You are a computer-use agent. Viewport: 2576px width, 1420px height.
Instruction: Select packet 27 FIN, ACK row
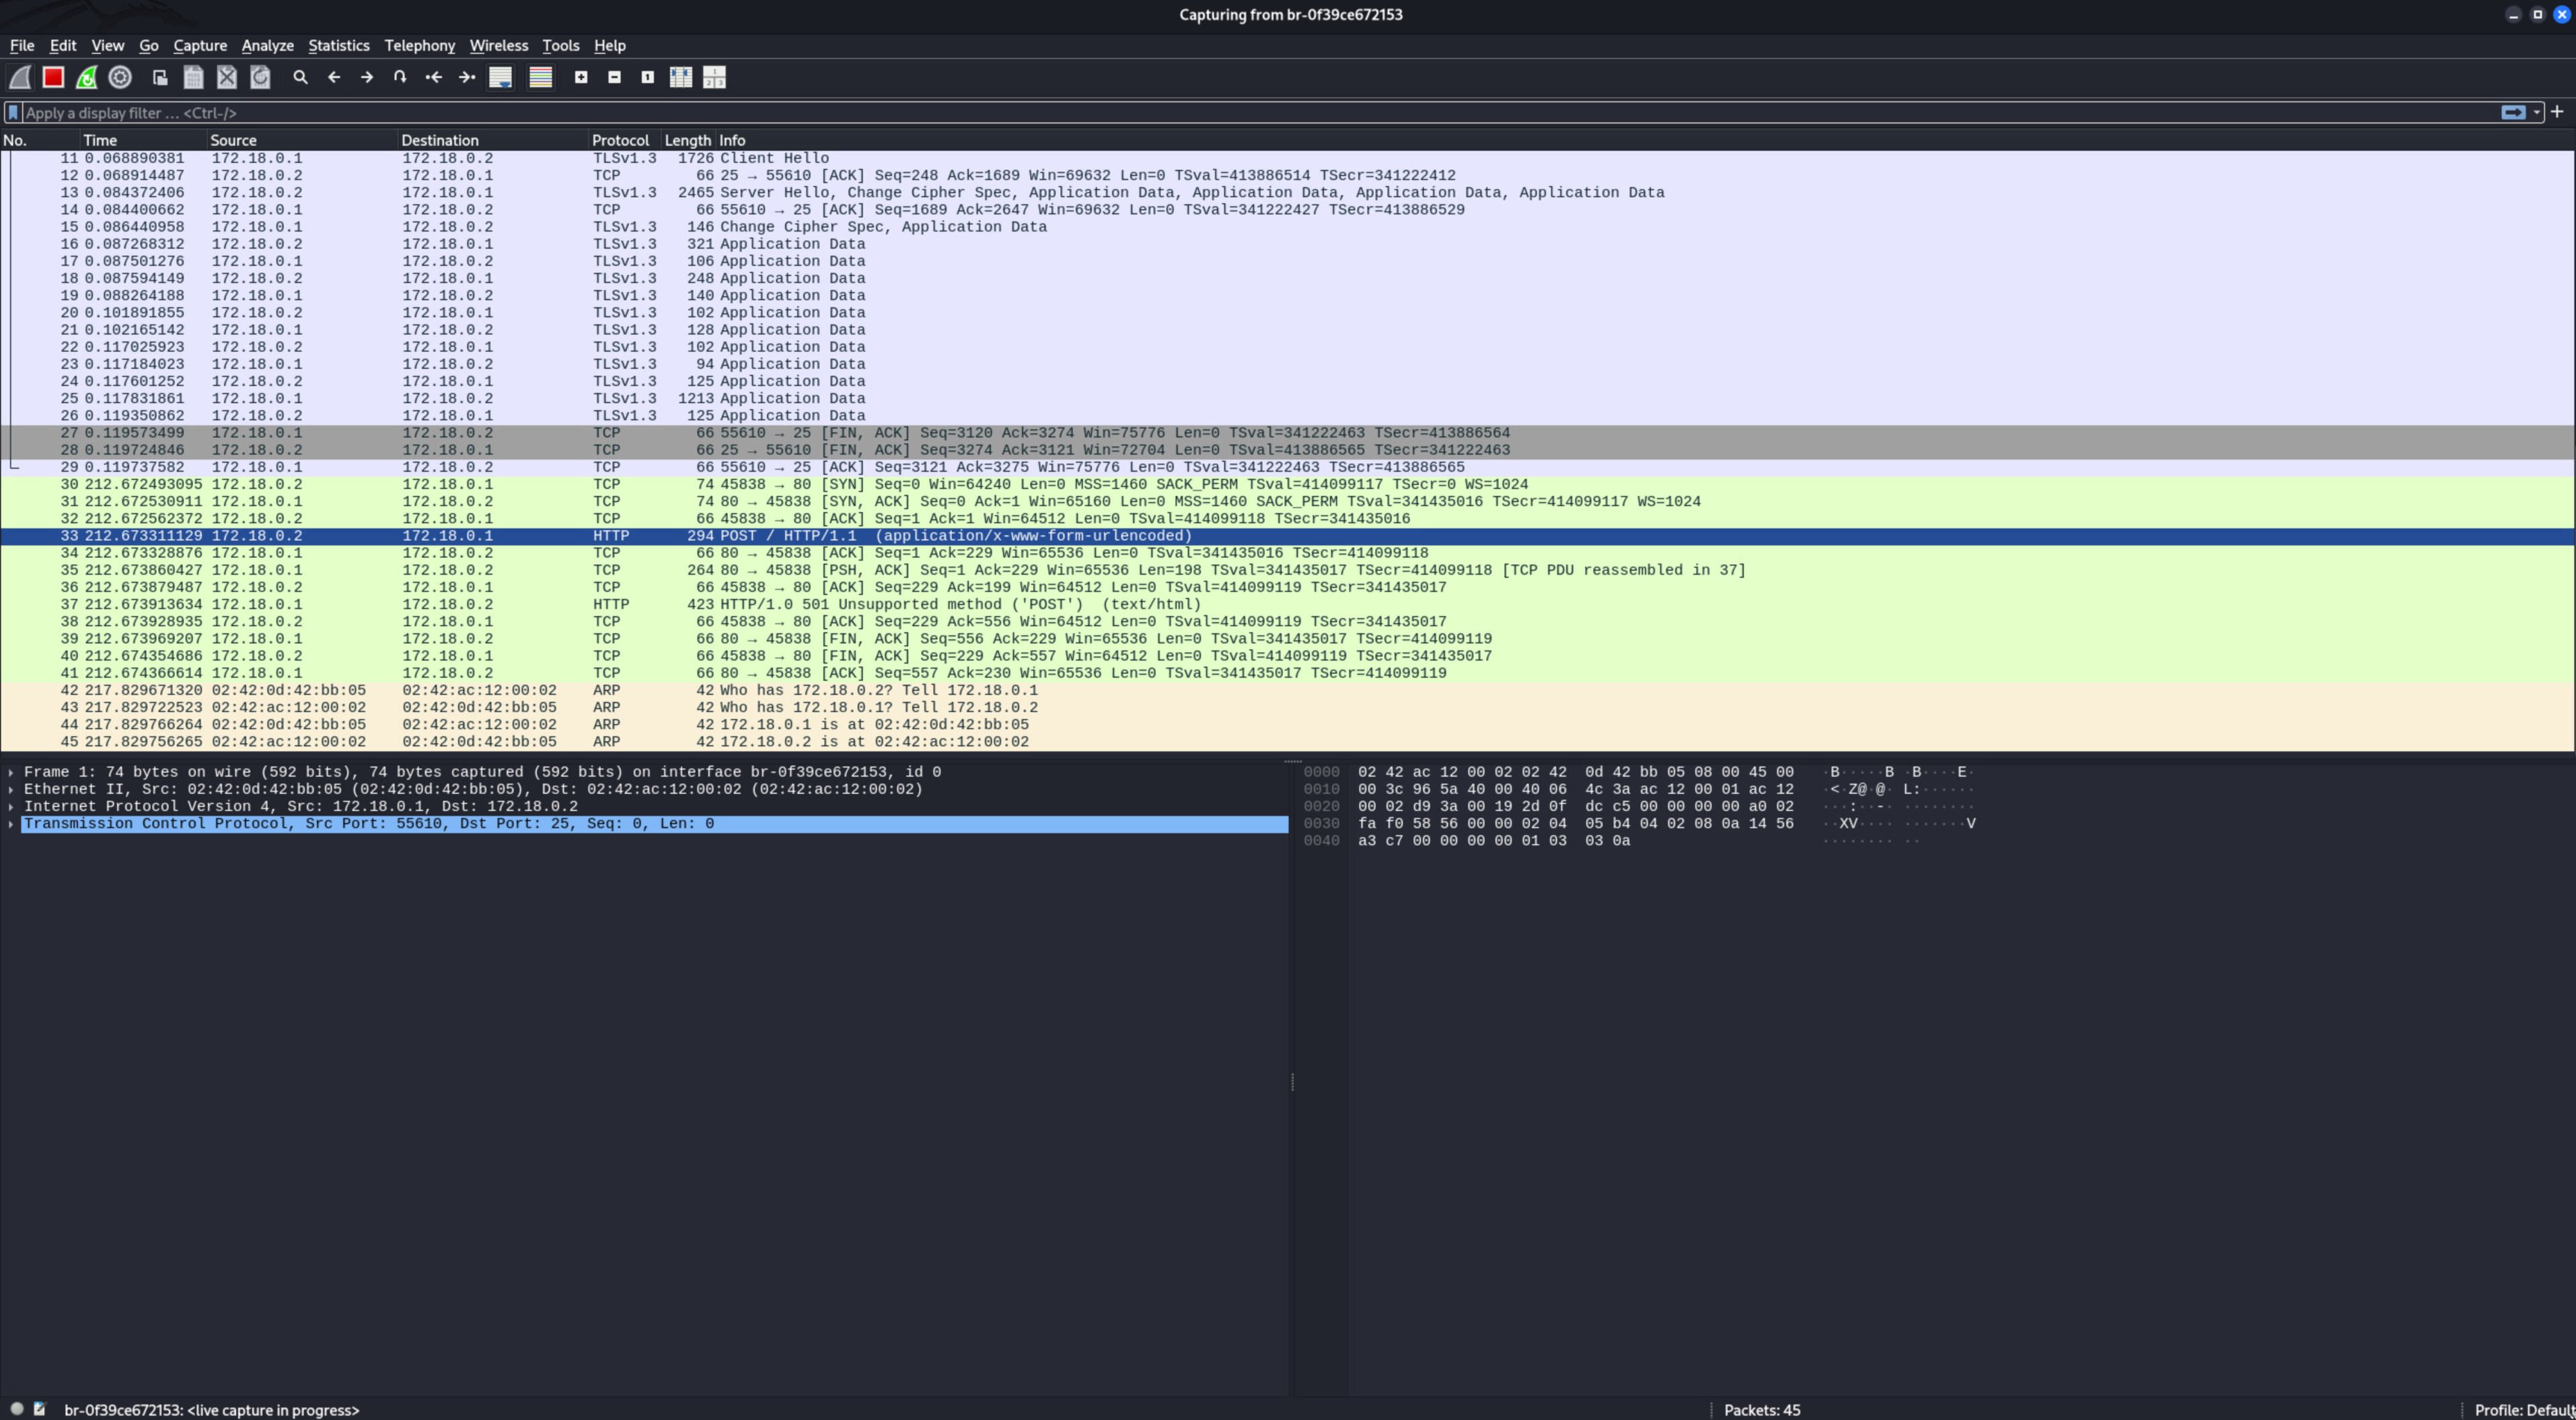[x=1288, y=433]
